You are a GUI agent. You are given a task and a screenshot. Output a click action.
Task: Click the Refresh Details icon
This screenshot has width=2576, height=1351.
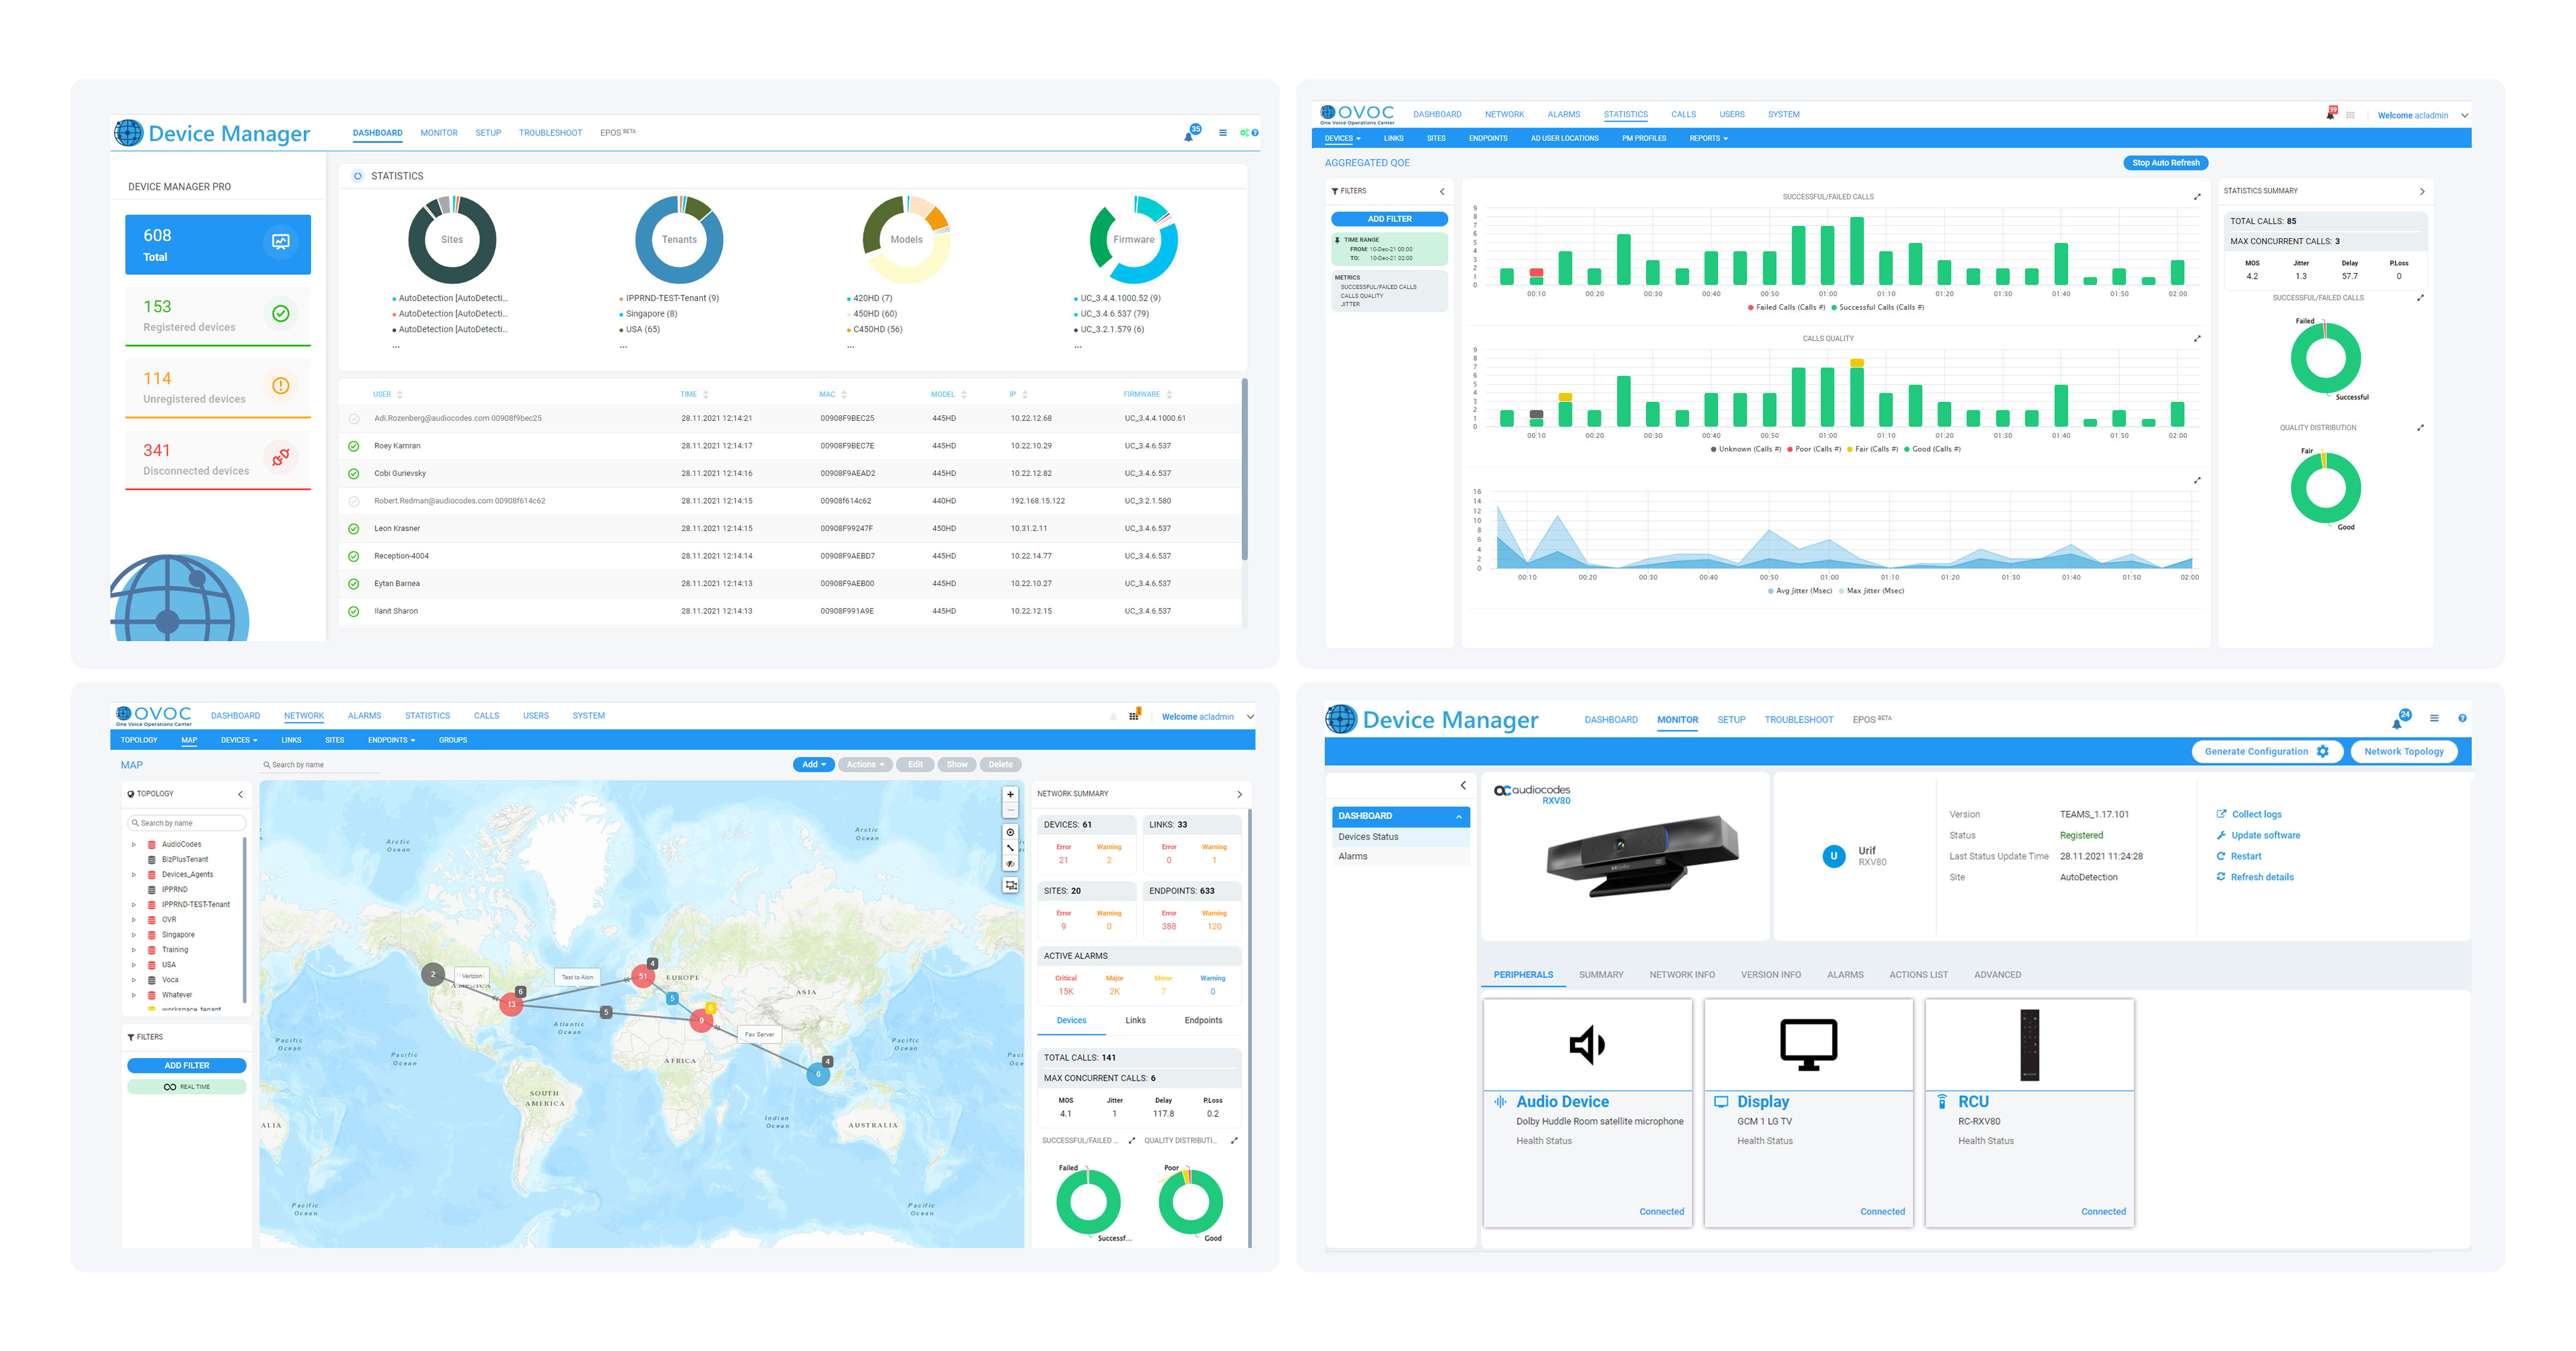point(2220,877)
